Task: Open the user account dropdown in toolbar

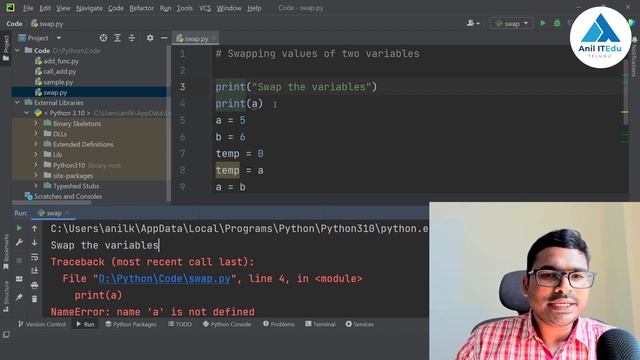Action: point(473,23)
